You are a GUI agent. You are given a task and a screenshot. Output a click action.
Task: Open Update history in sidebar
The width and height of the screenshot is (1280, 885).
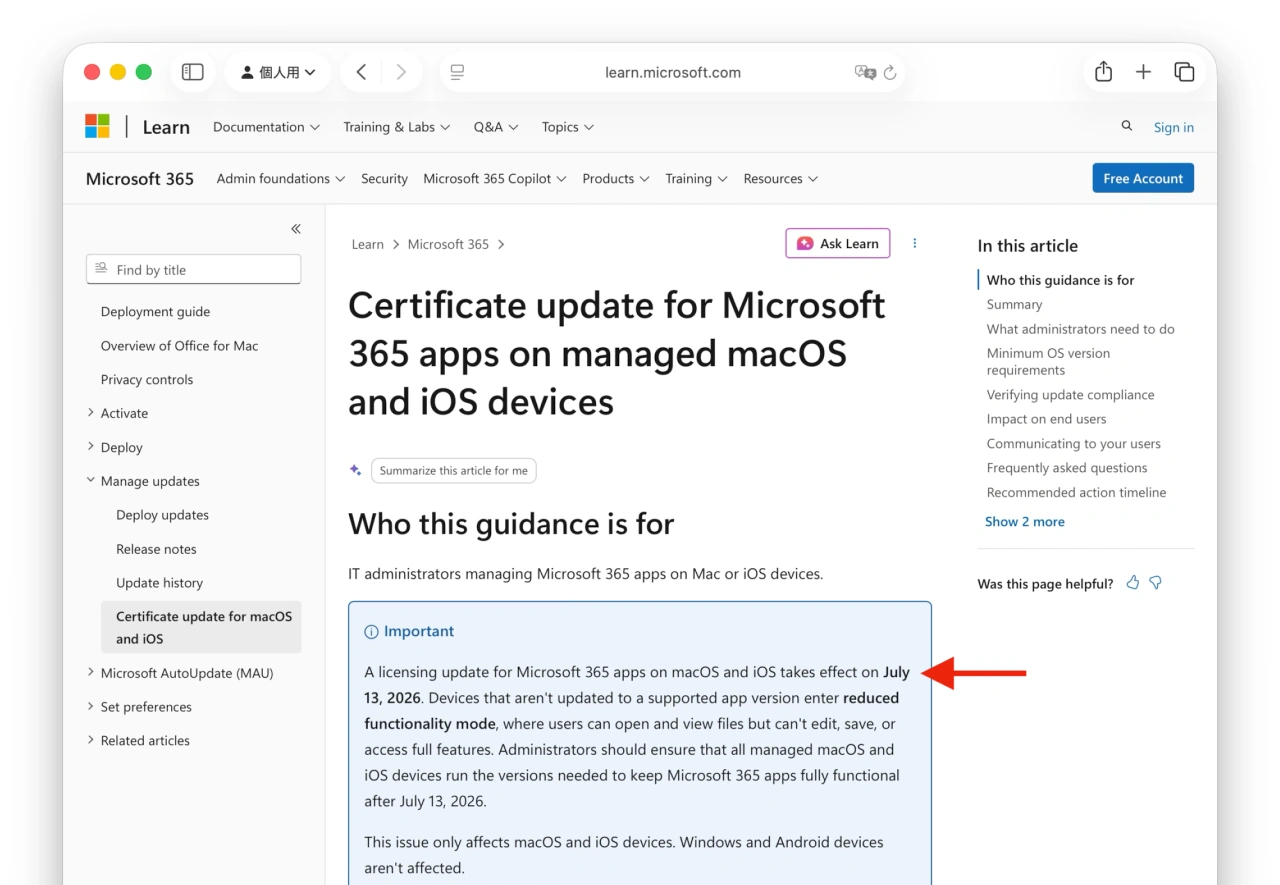159,583
